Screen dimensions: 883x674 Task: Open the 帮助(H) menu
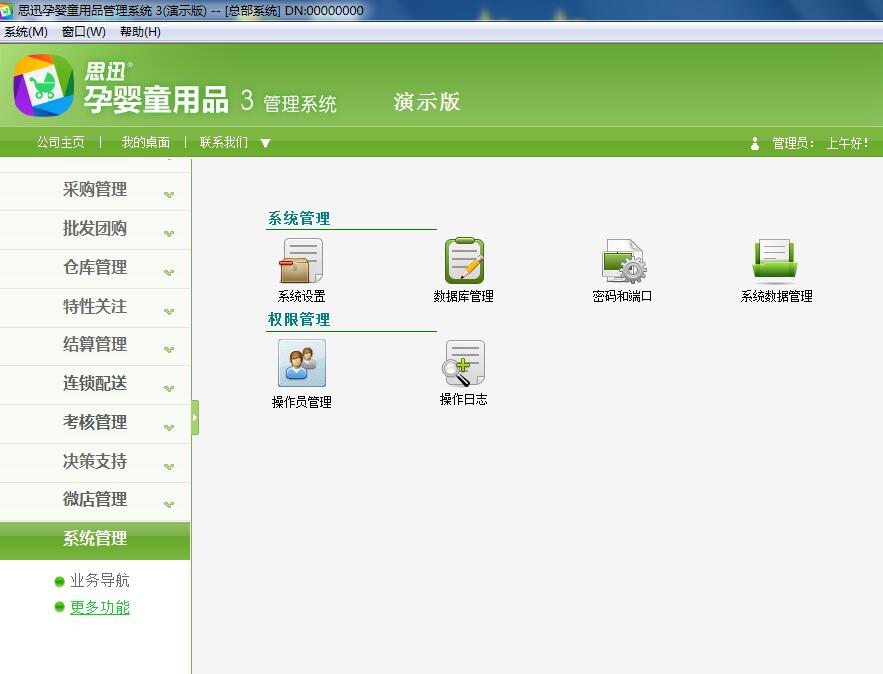pos(140,32)
